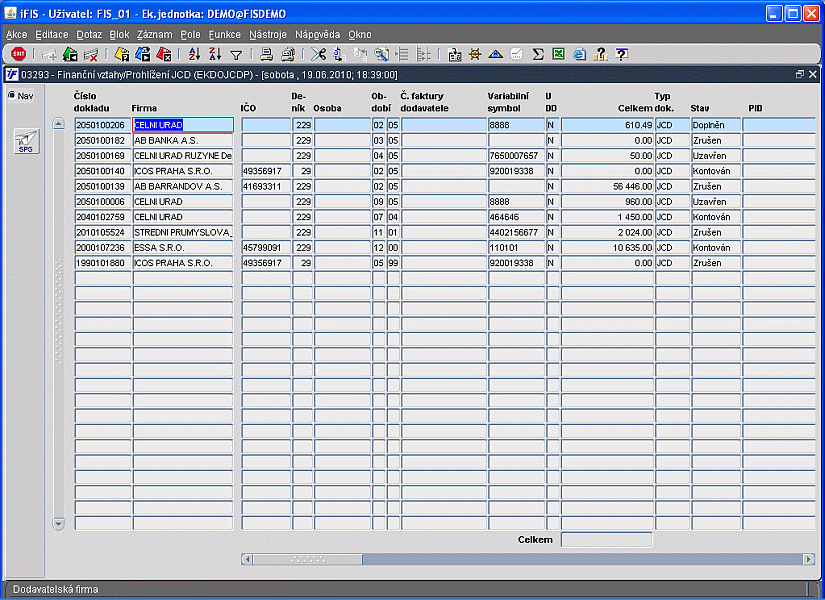Open the Nástroje menu
The width and height of the screenshot is (825, 600).
click(268, 34)
